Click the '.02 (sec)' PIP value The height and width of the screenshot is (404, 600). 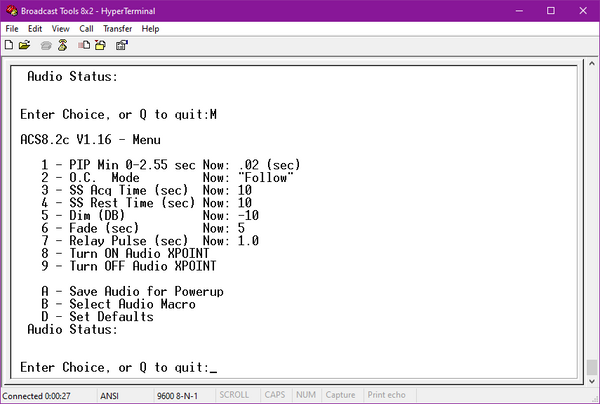269,165
